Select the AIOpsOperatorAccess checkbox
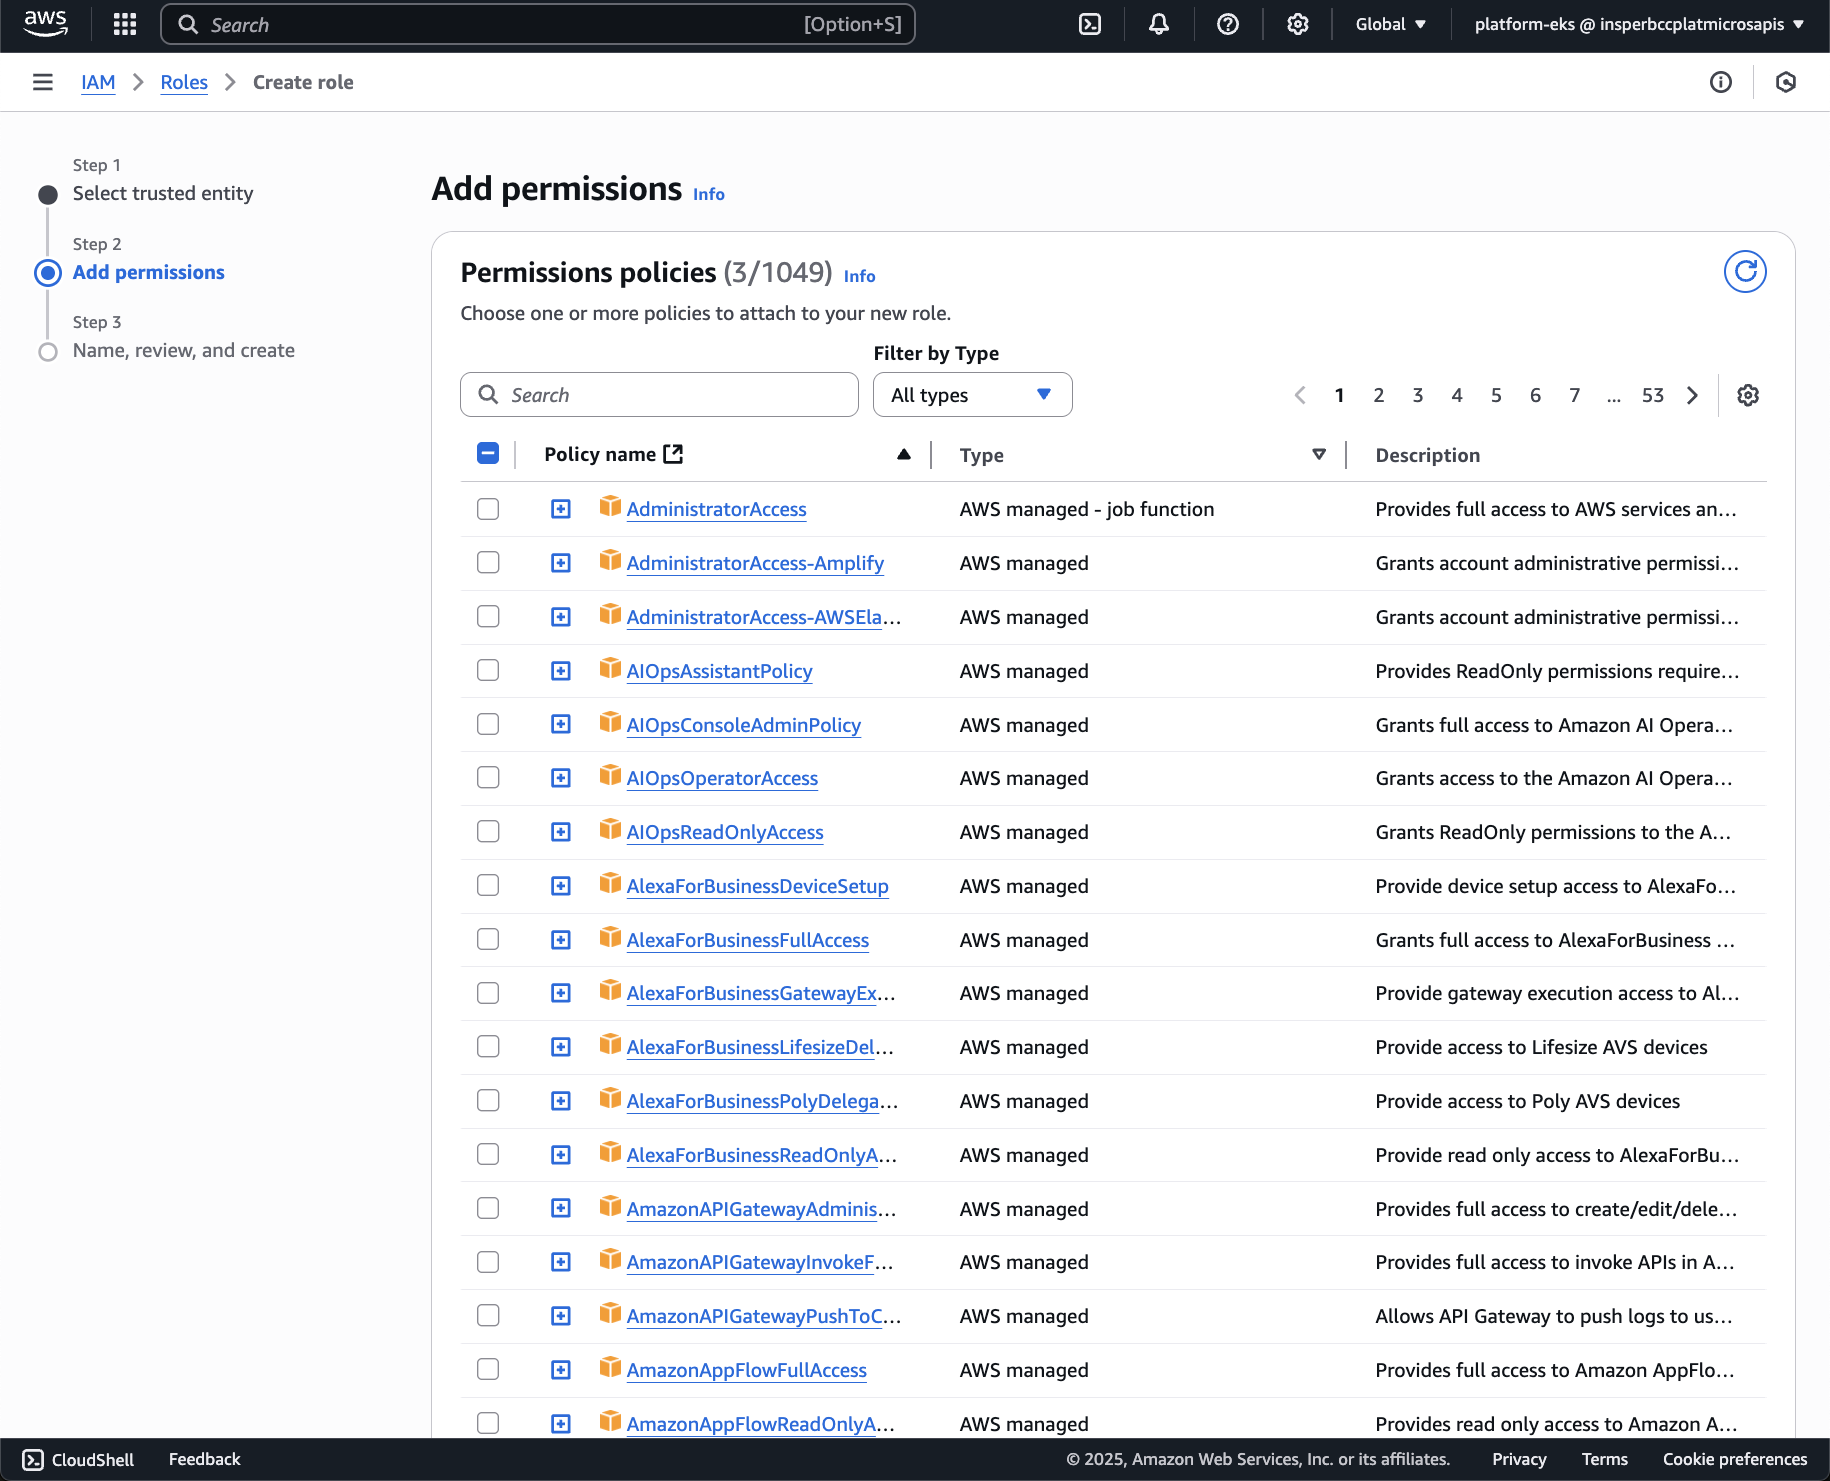This screenshot has height=1481, width=1830. pyautogui.click(x=488, y=778)
